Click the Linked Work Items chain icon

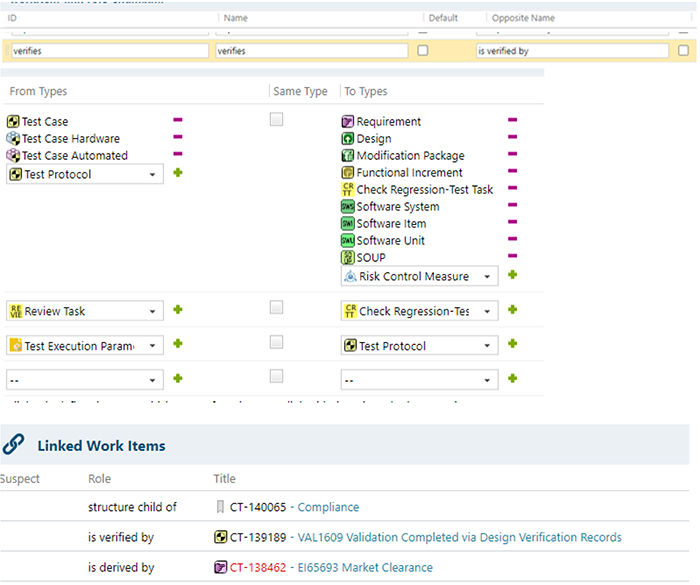14,445
